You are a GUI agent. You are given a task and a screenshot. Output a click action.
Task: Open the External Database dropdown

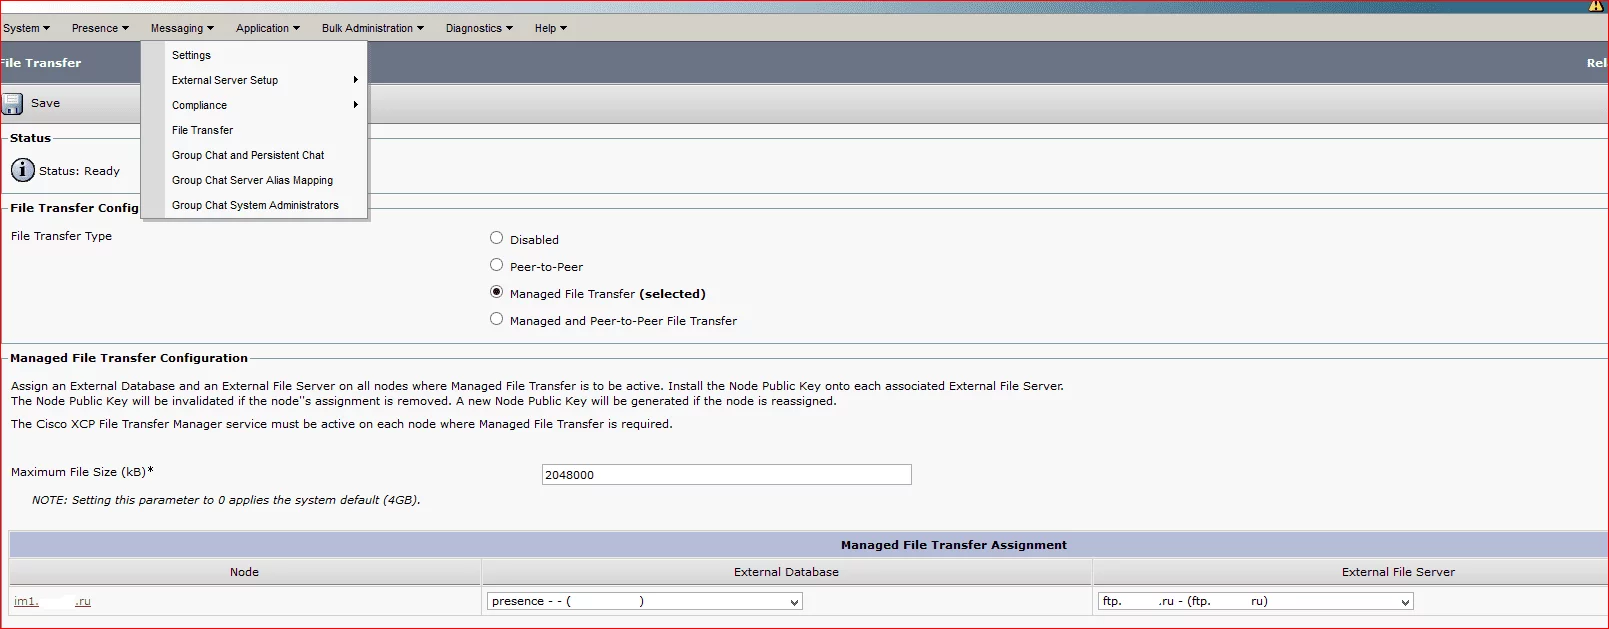(644, 601)
